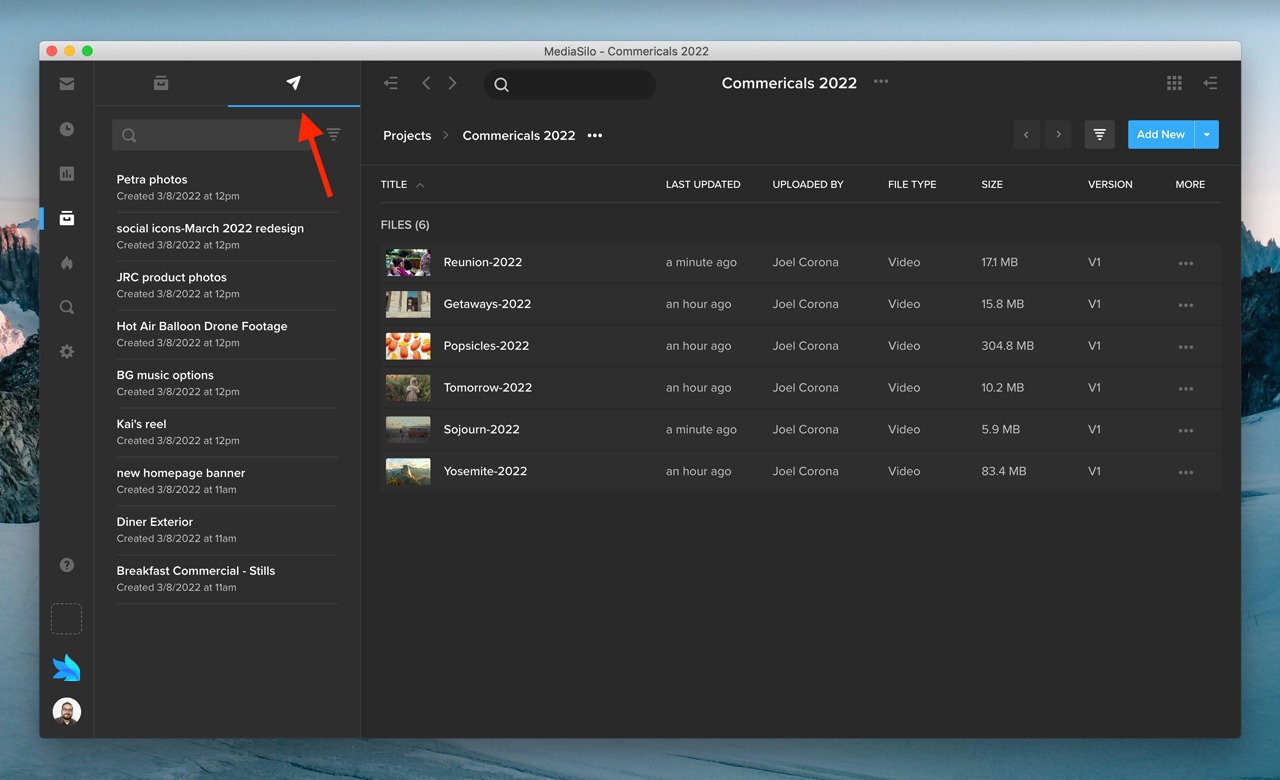Collapse the left panel arrow icon
The height and width of the screenshot is (780, 1280).
click(391, 83)
